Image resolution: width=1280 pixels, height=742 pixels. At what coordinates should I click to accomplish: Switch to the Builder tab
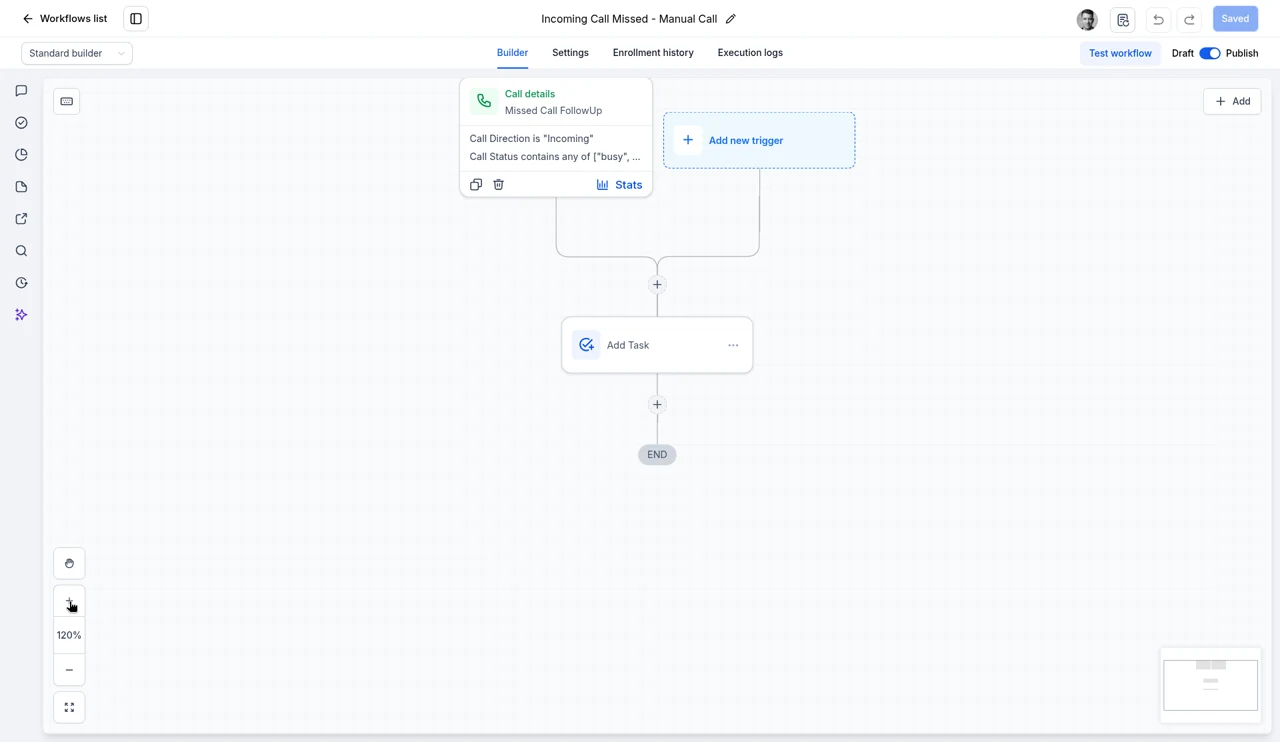[512, 53]
